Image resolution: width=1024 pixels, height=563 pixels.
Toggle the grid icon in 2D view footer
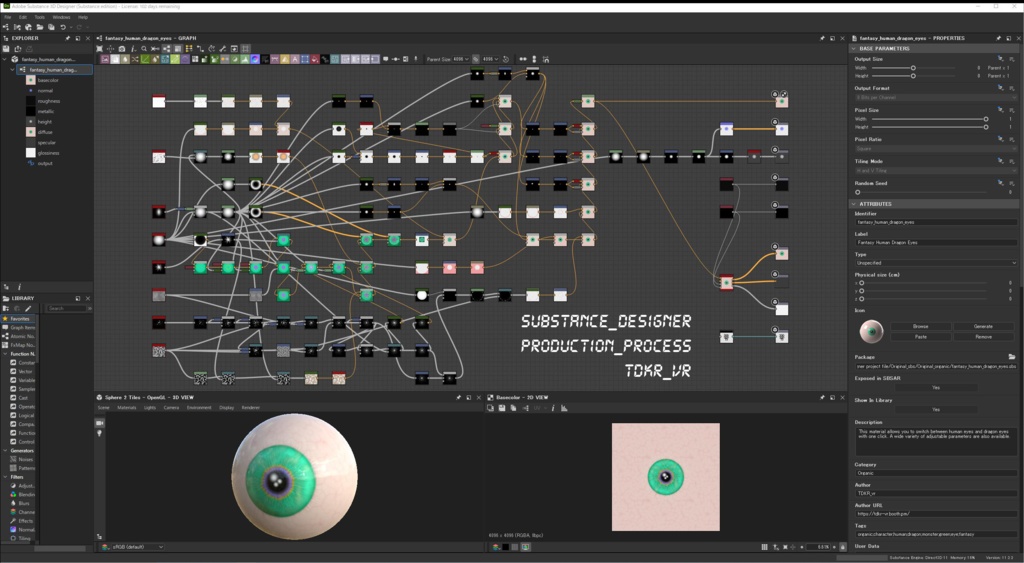(764, 547)
